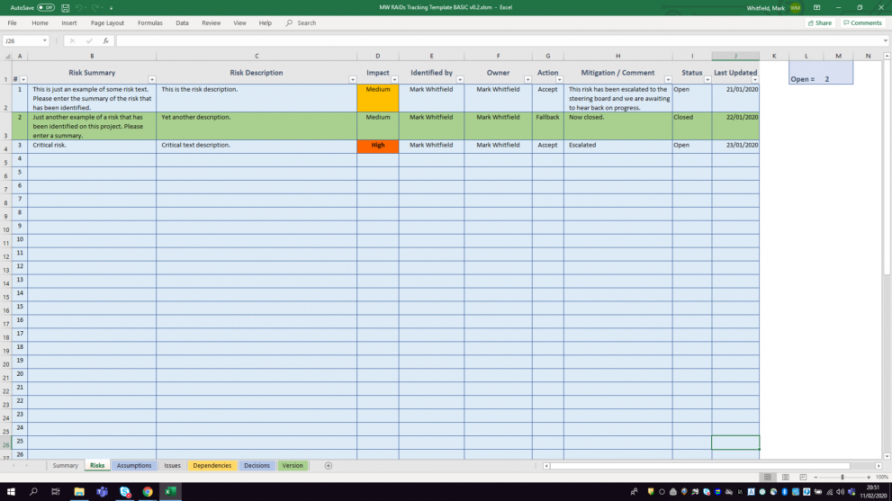Select the 'Fallback' action cell

click(548, 126)
